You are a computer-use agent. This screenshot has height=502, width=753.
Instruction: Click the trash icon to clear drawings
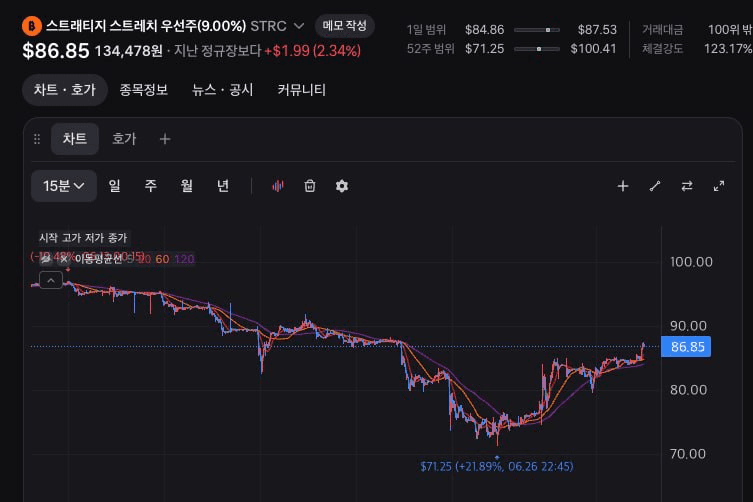pyautogui.click(x=310, y=186)
